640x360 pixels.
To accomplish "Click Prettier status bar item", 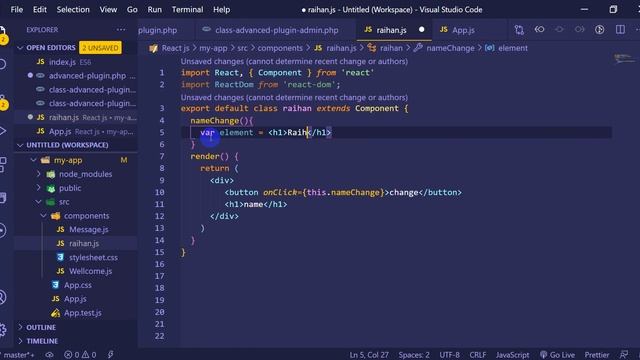I will tap(597, 355).
